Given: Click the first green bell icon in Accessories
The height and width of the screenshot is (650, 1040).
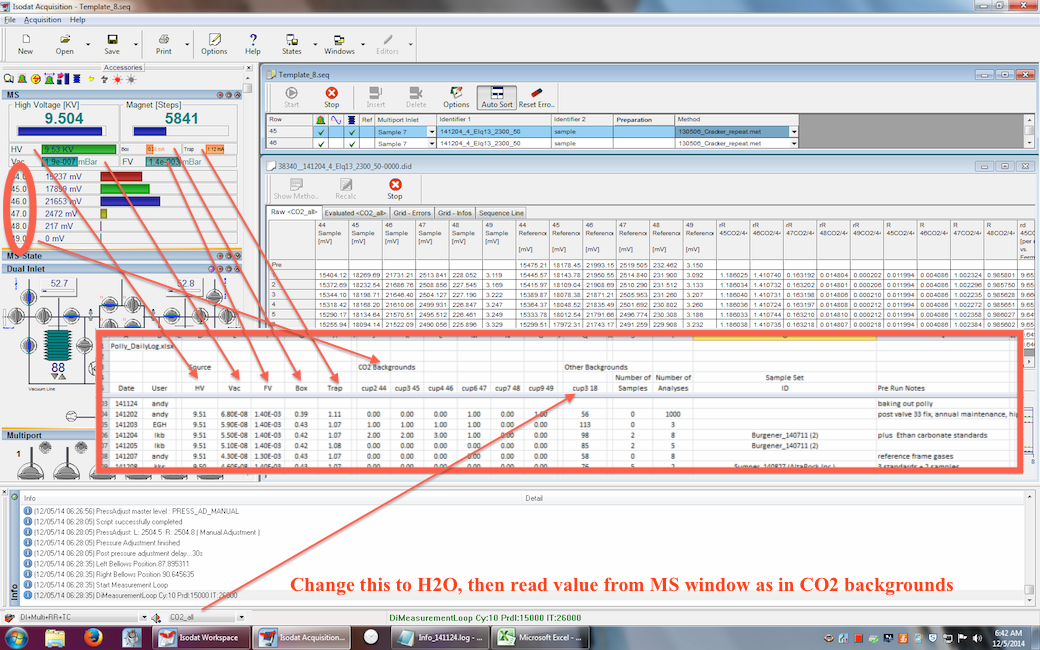Looking at the screenshot, I should coord(22,79).
